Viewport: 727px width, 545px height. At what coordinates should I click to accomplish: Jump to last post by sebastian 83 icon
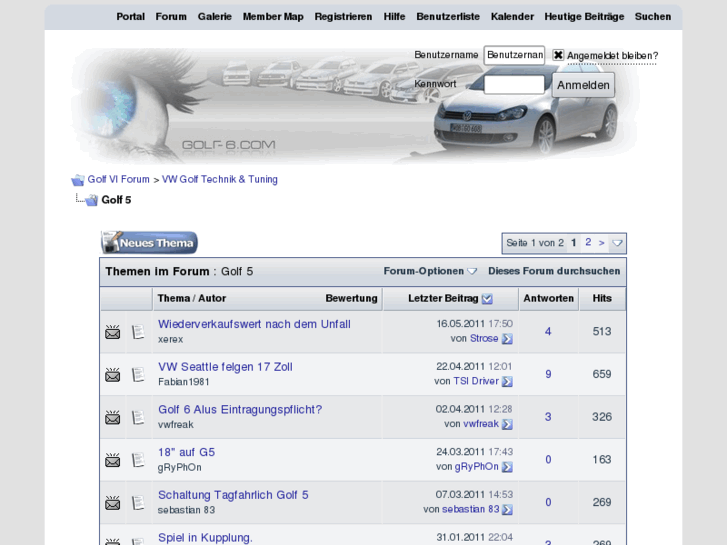tap(507, 510)
